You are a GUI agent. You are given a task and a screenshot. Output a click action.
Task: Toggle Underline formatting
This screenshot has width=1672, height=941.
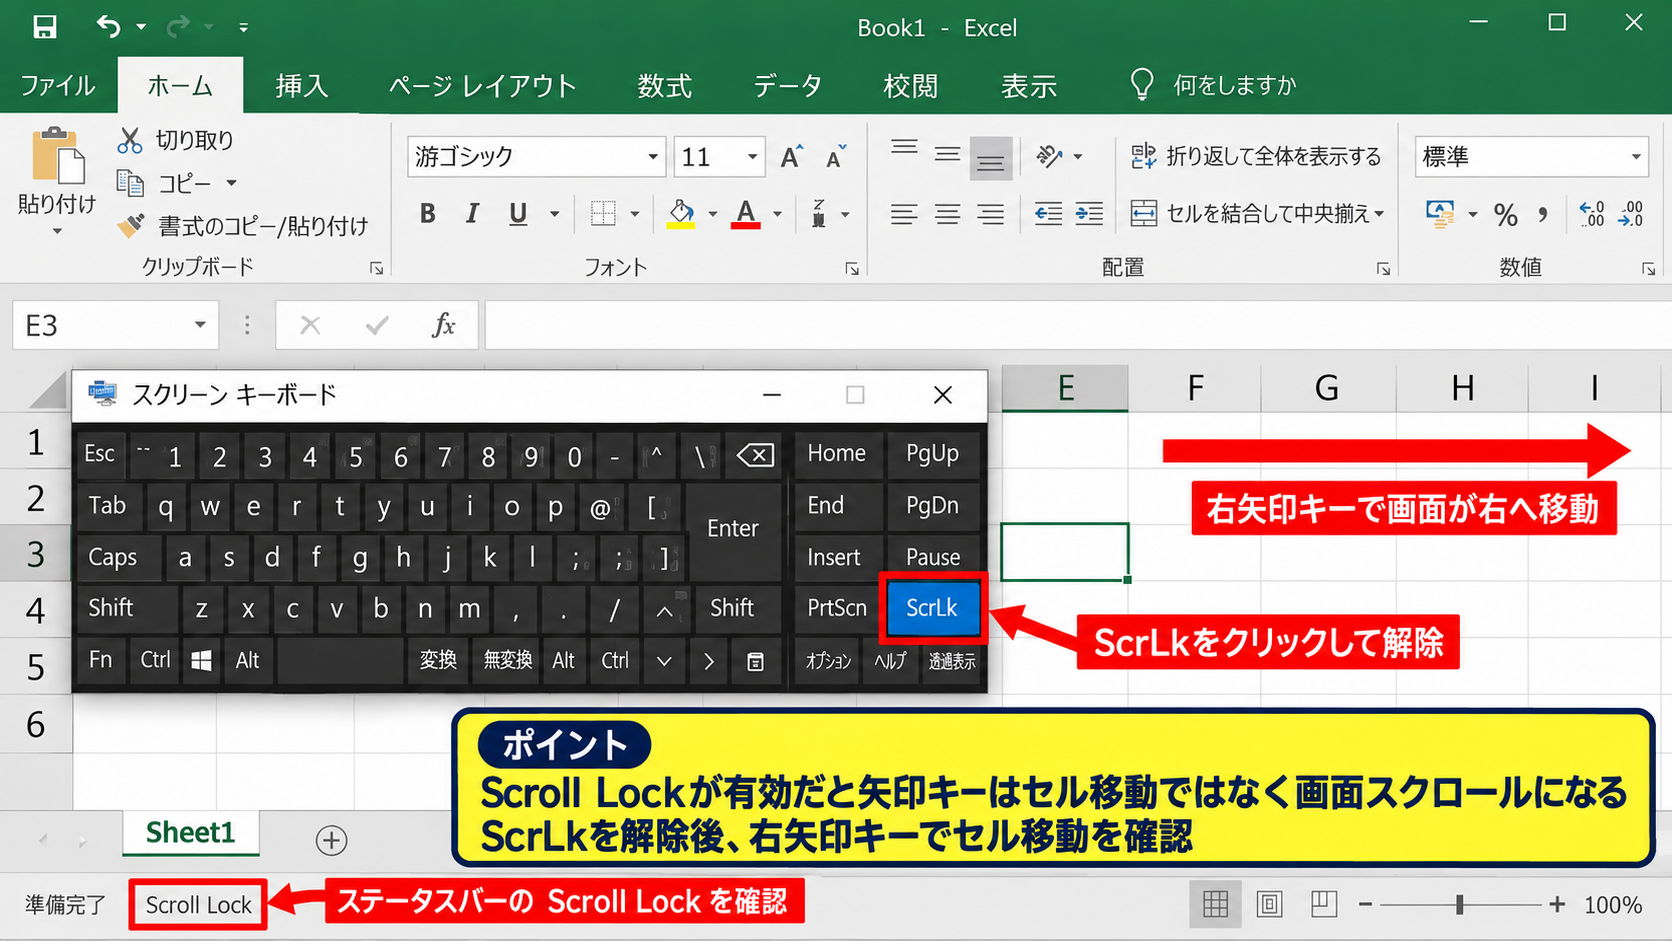pos(518,213)
